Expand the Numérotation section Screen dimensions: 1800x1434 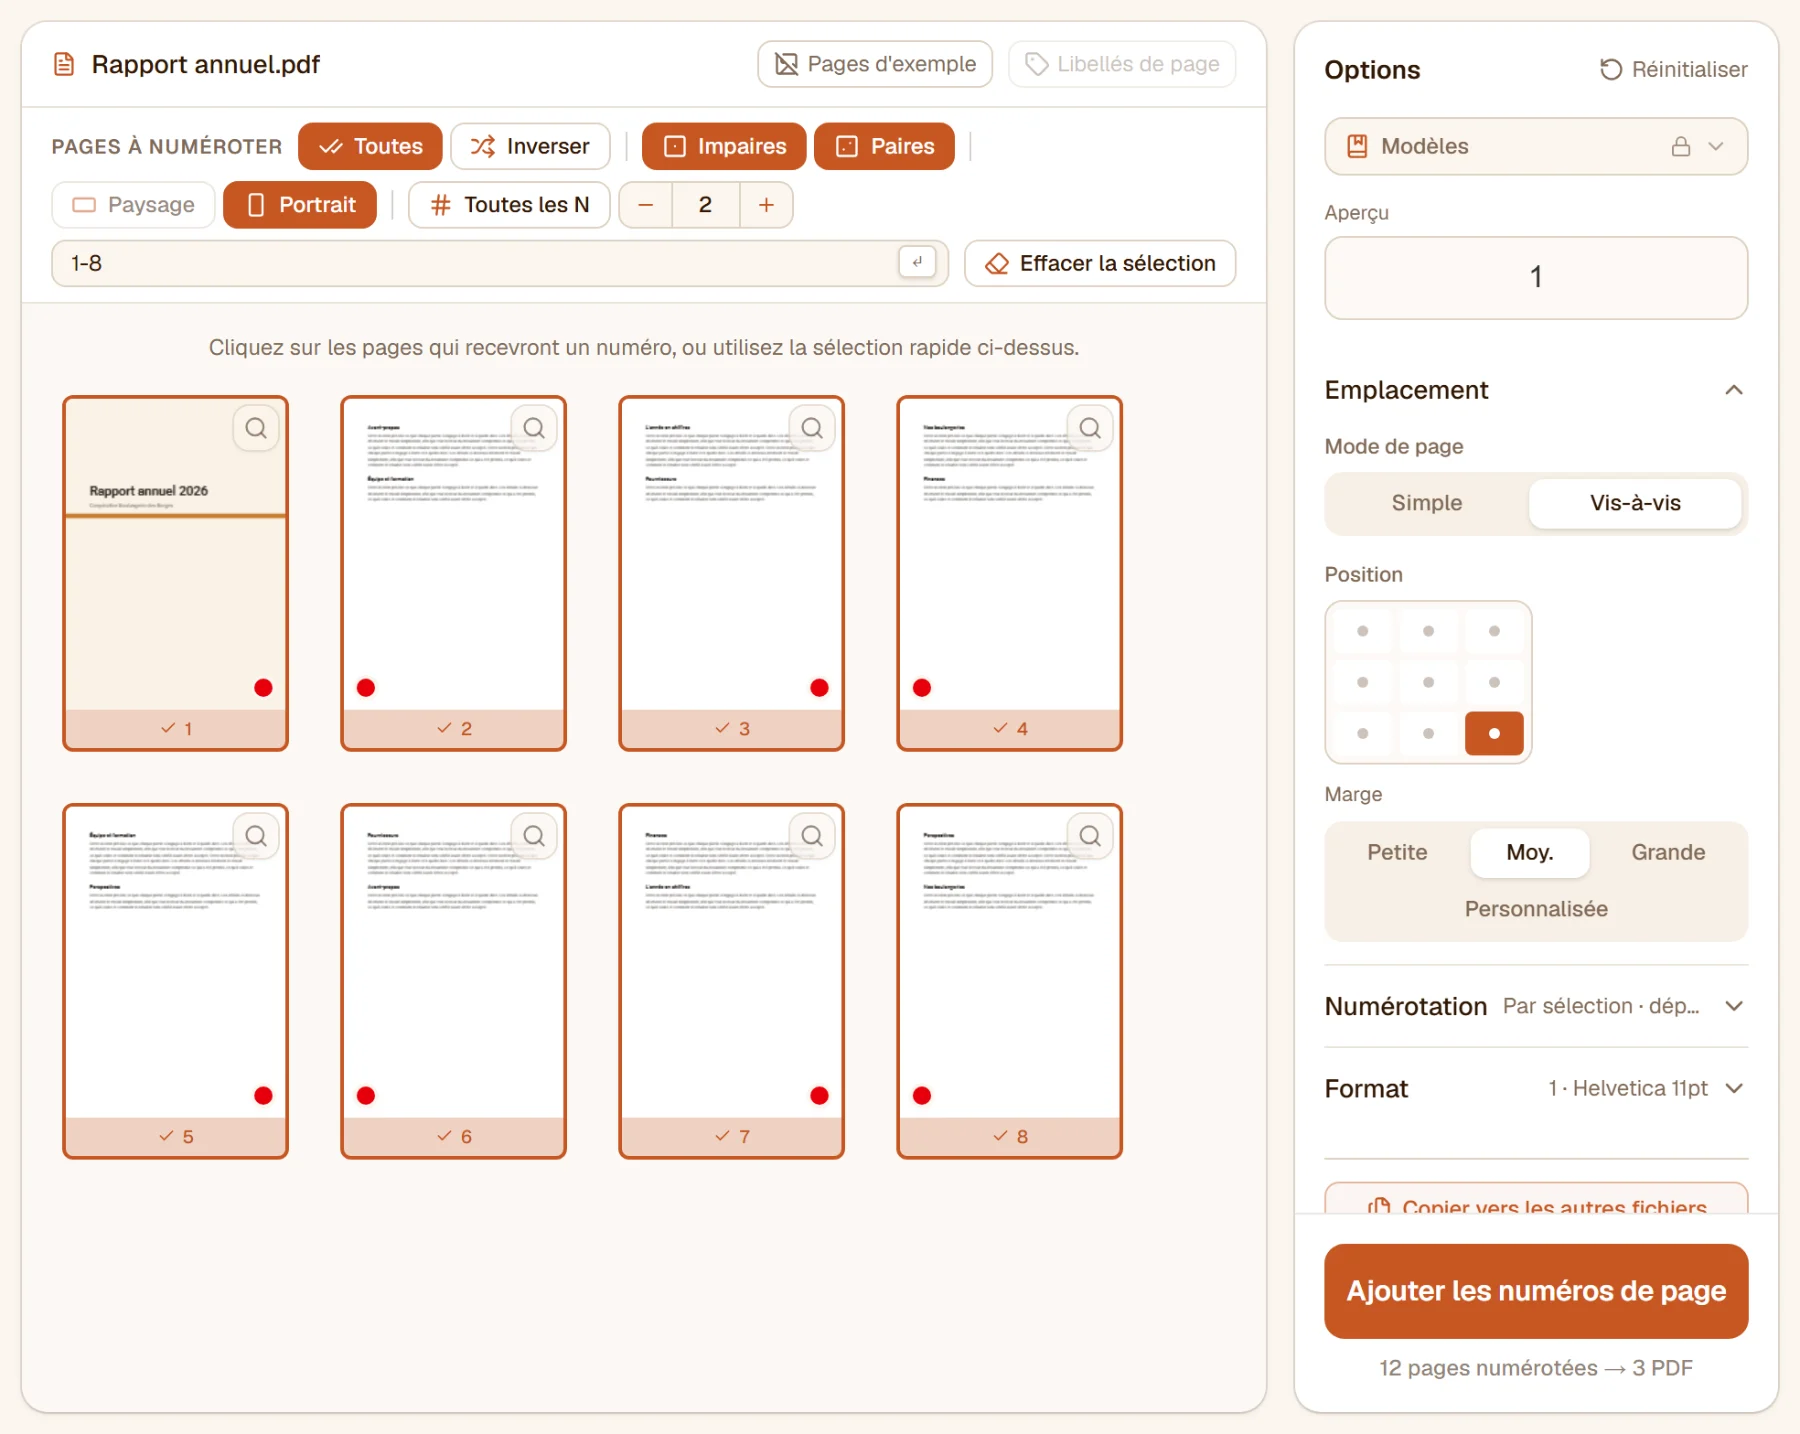pyautogui.click(x=1536, y=1006)
